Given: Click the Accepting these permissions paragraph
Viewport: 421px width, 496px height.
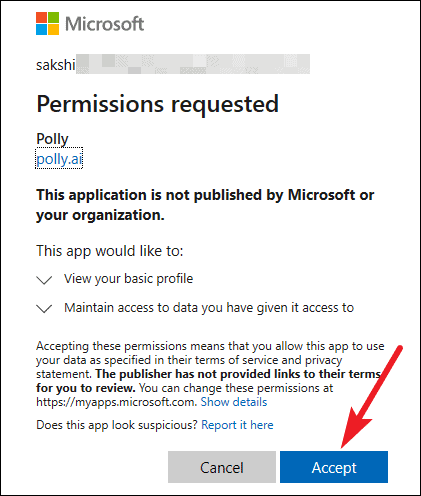Looking at the screenshot, I should (x=210, y=374).
